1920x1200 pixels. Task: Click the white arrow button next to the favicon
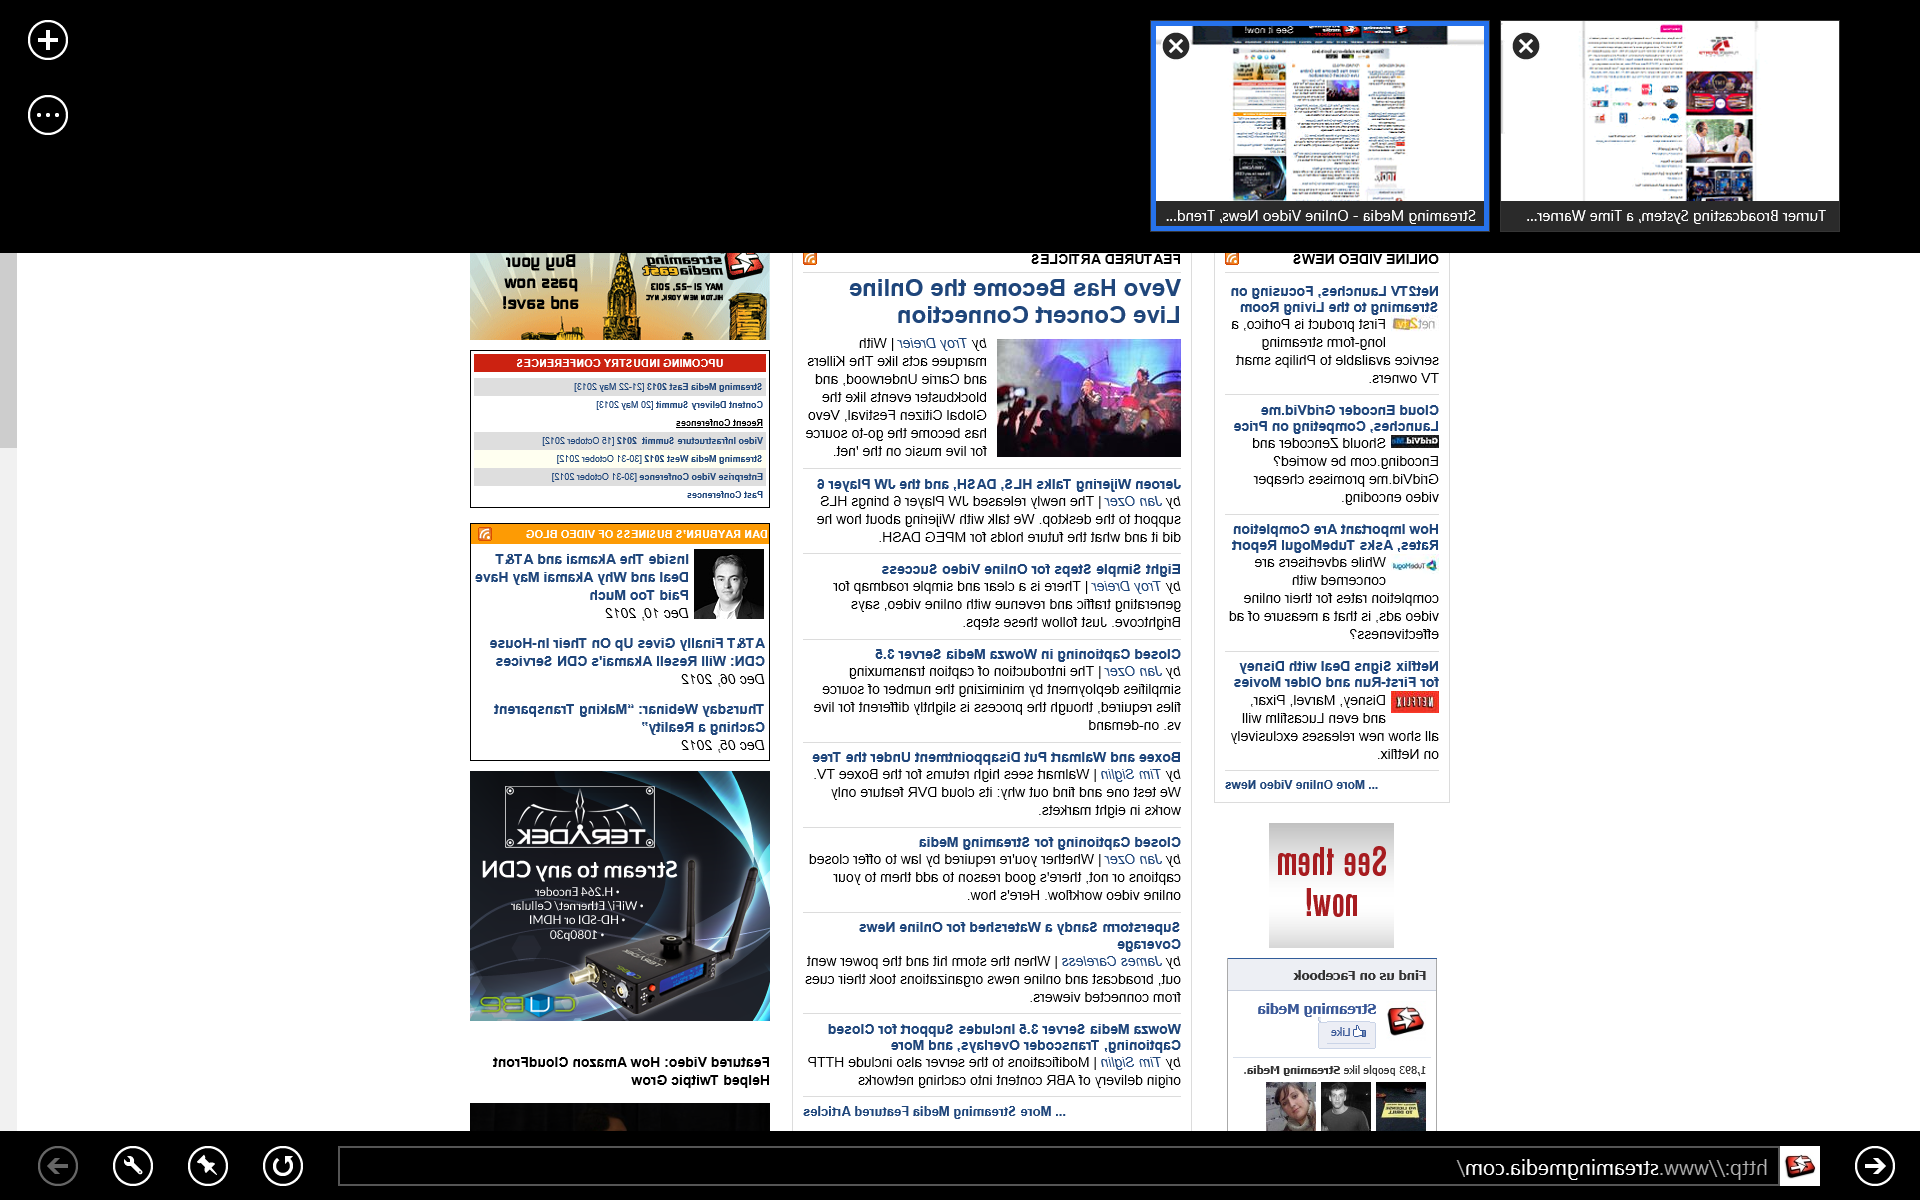pyautogui.click(x=1875, y=1166)
